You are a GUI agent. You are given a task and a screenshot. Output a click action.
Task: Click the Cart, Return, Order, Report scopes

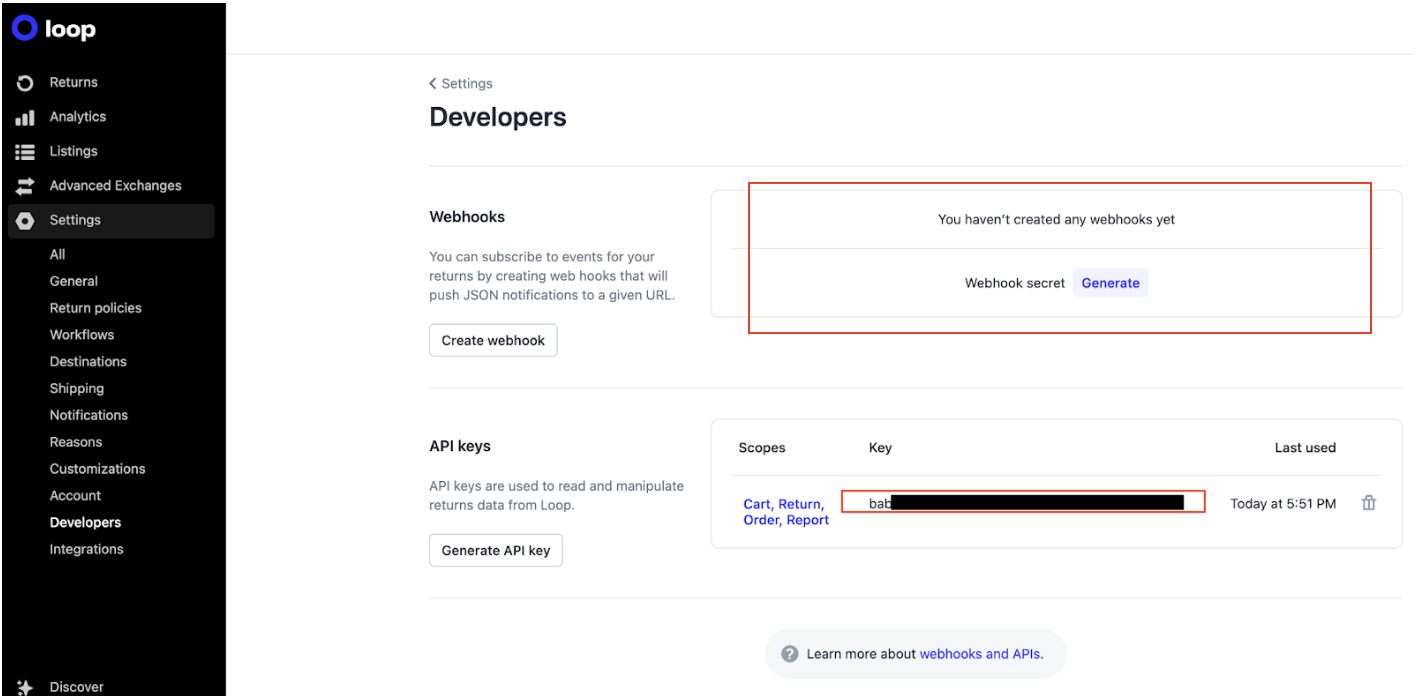click(x=786, y=512)
